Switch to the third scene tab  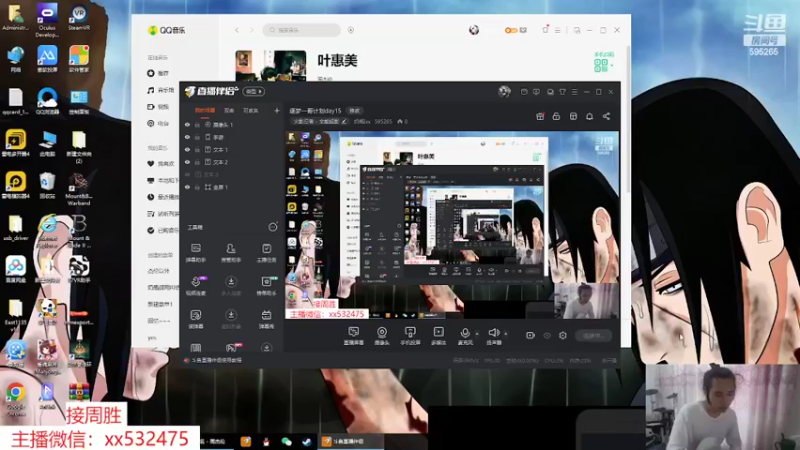[251, 110]
